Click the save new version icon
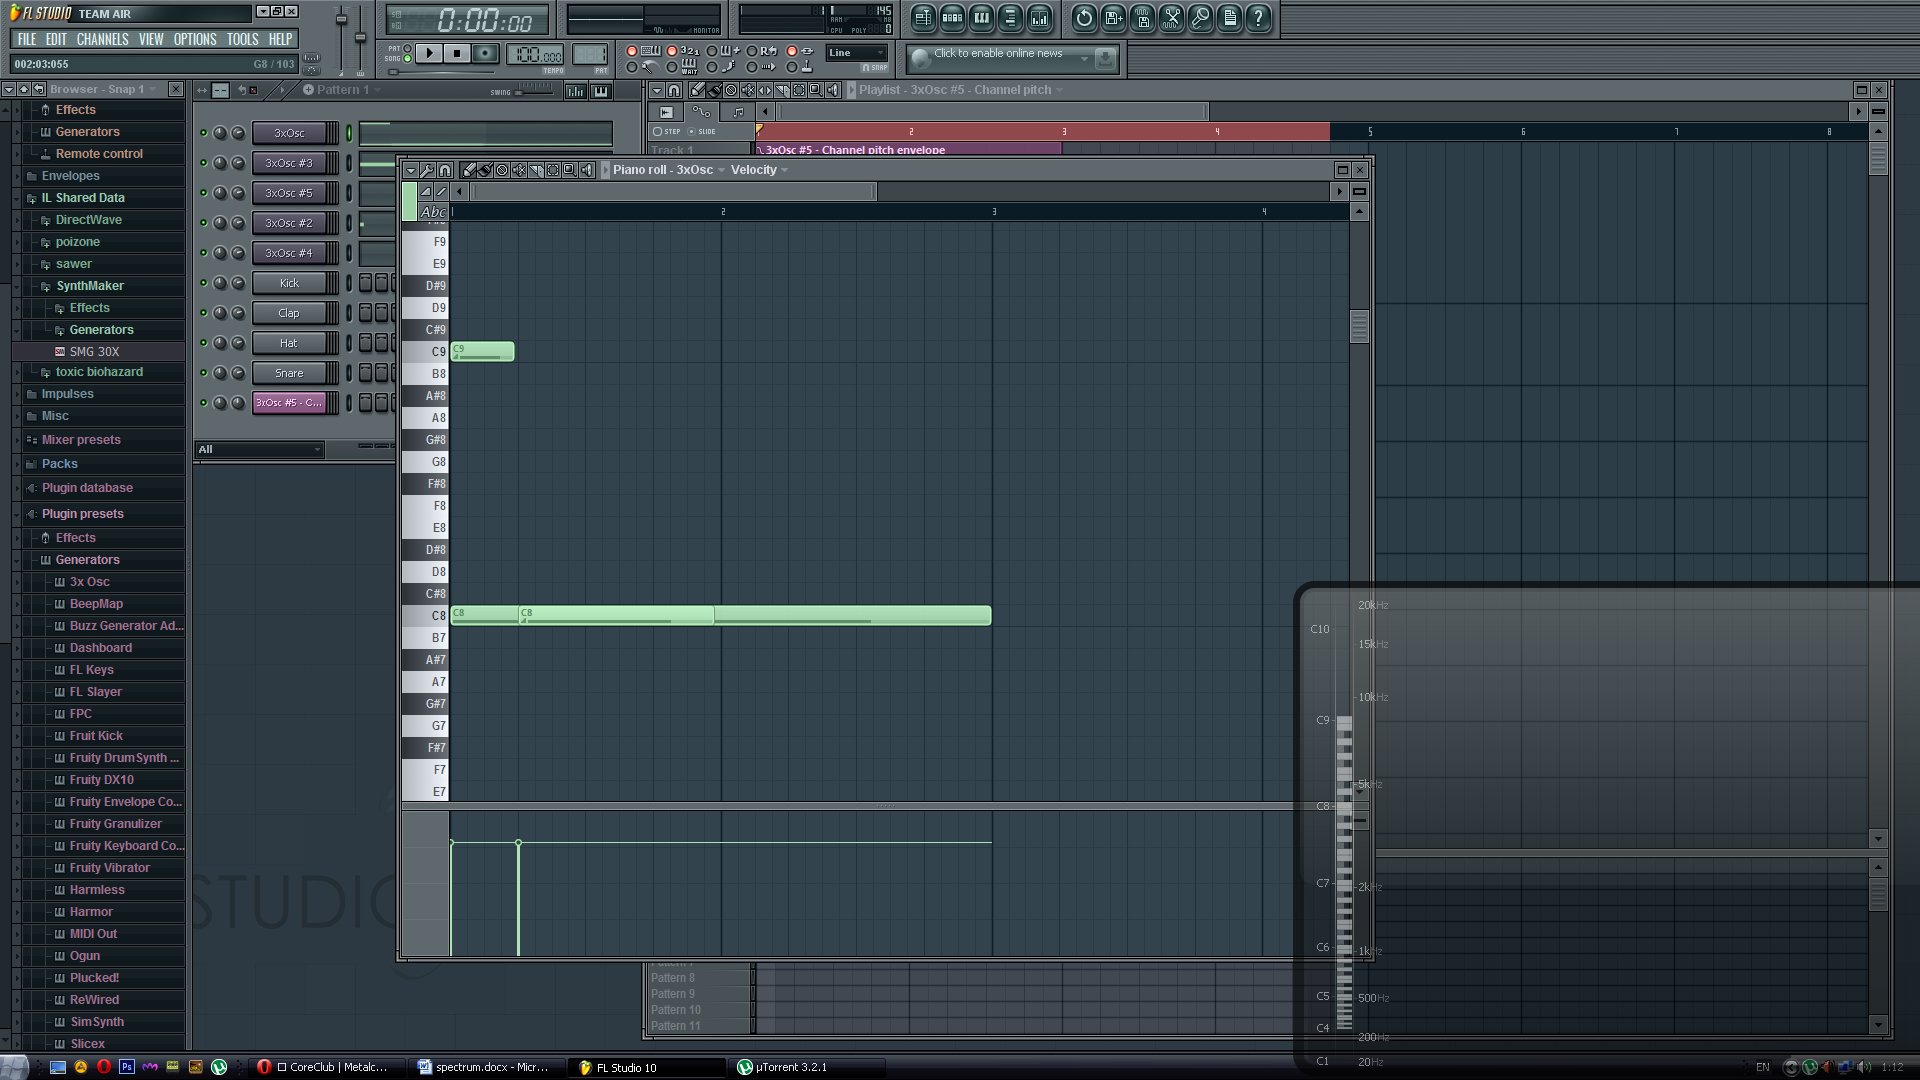This screenshot has height=1080, width=1920. pos(1113,17)
